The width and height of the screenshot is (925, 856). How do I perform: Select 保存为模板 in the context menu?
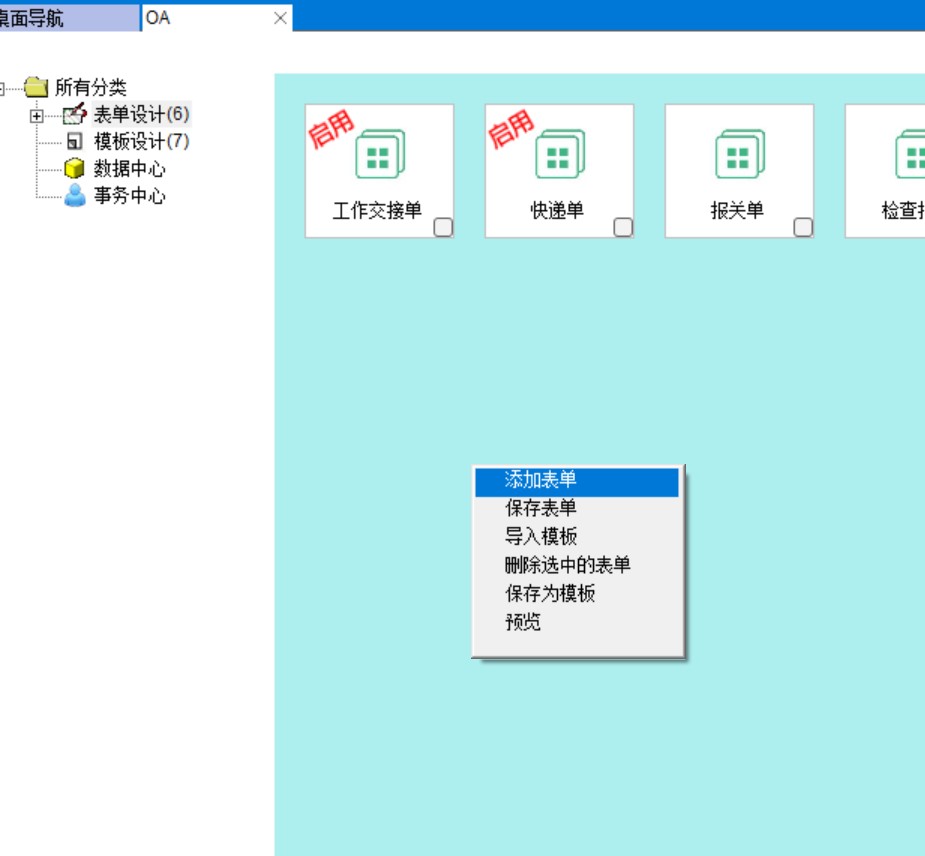pyautogui.click(x=550, y=594)
